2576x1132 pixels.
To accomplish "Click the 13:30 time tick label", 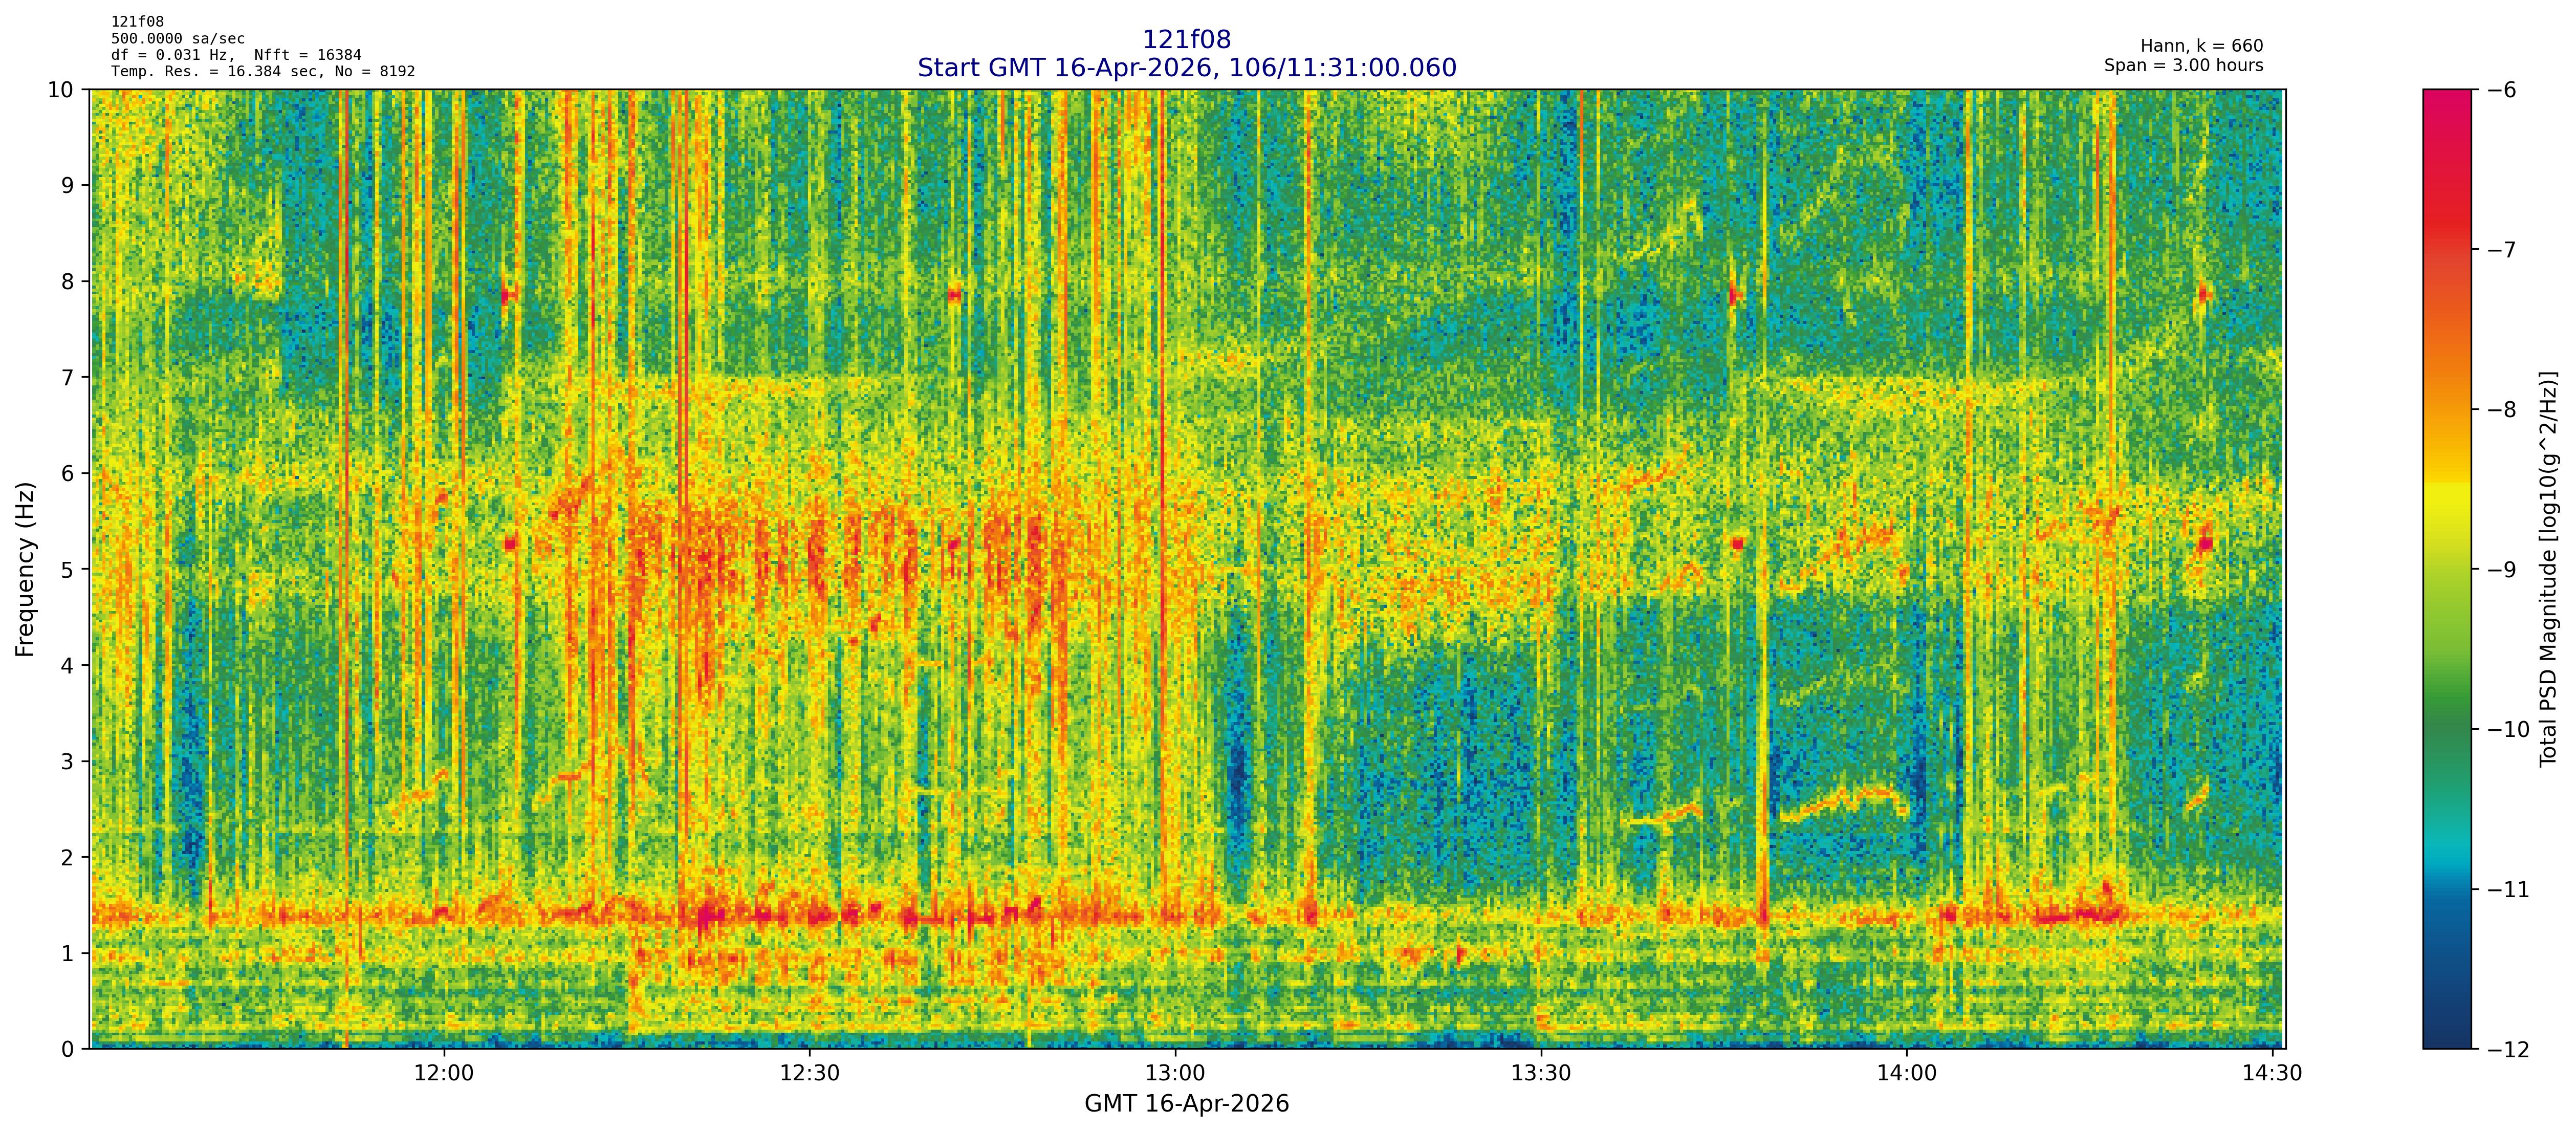I will pyautogui.click(x=1541, y=1074).
